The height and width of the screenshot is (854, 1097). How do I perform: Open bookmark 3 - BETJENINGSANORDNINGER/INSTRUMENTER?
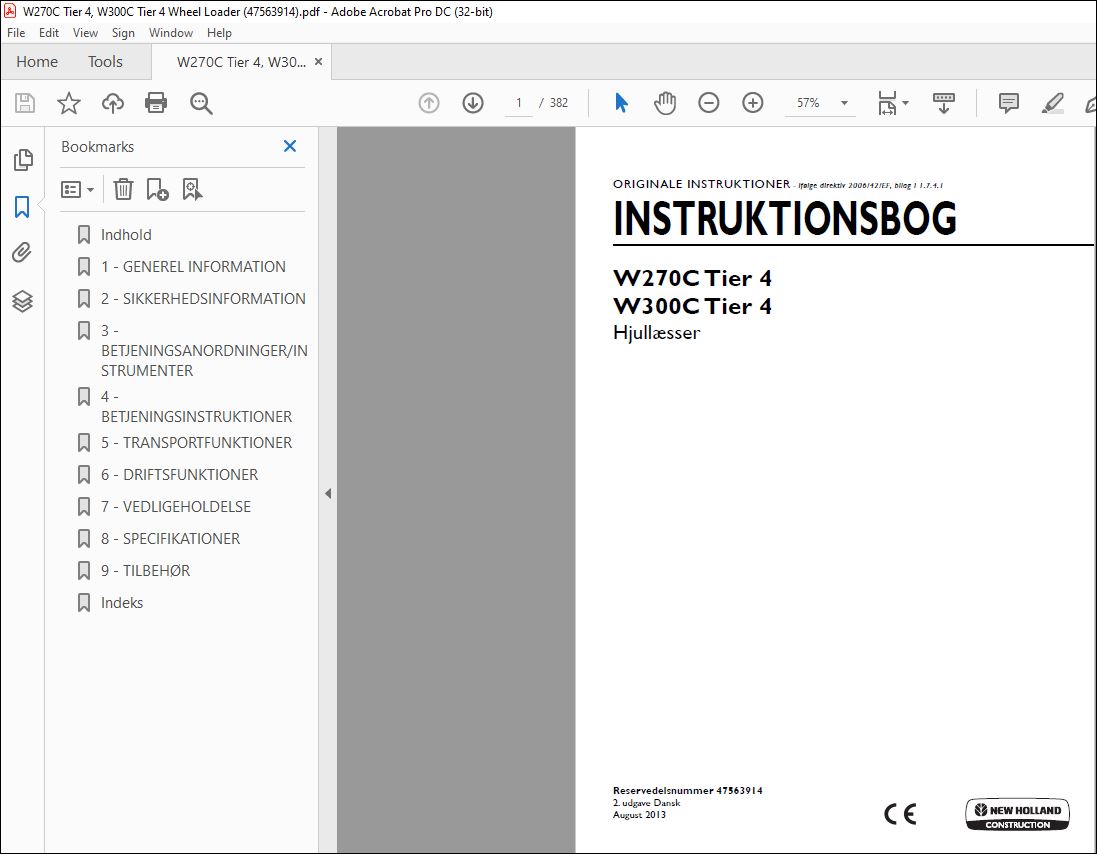[204, 350]
